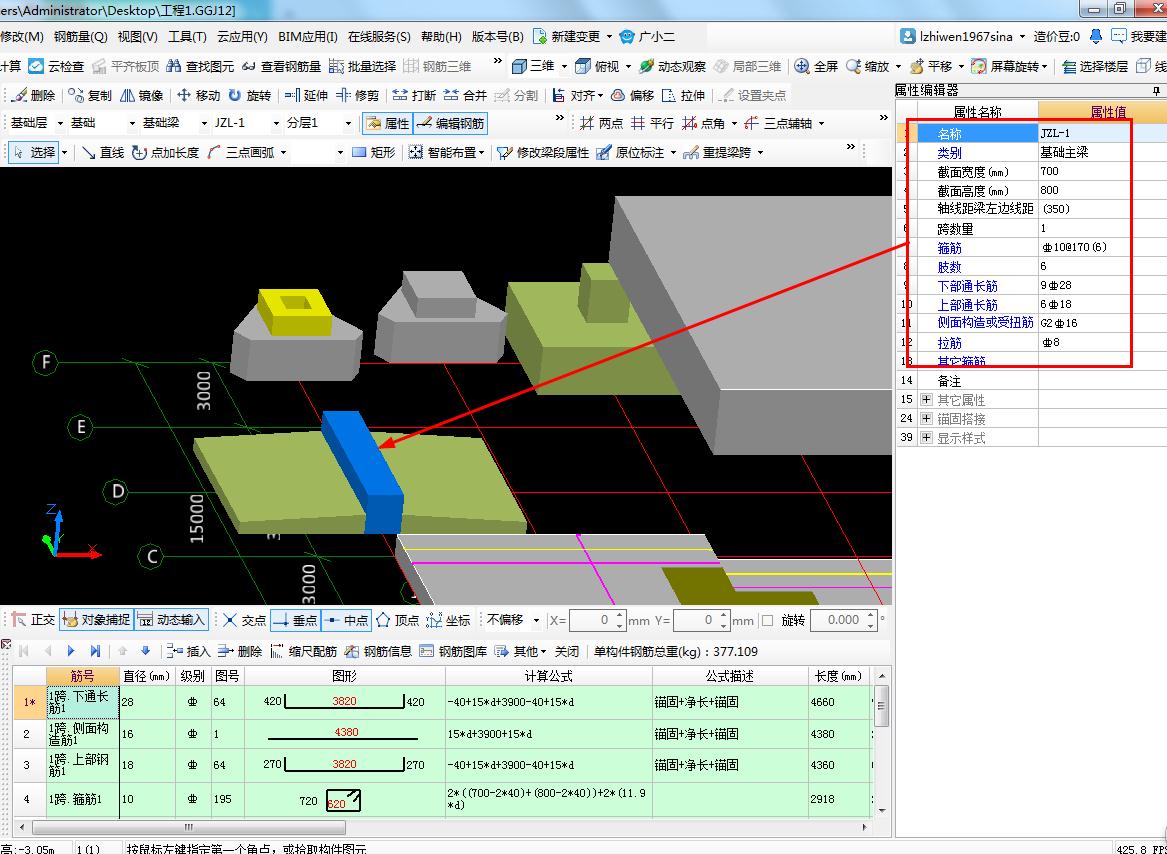Click 插入 insert row button
The height and width of the screenshot is (854, 1167).
tap(189, 651)
